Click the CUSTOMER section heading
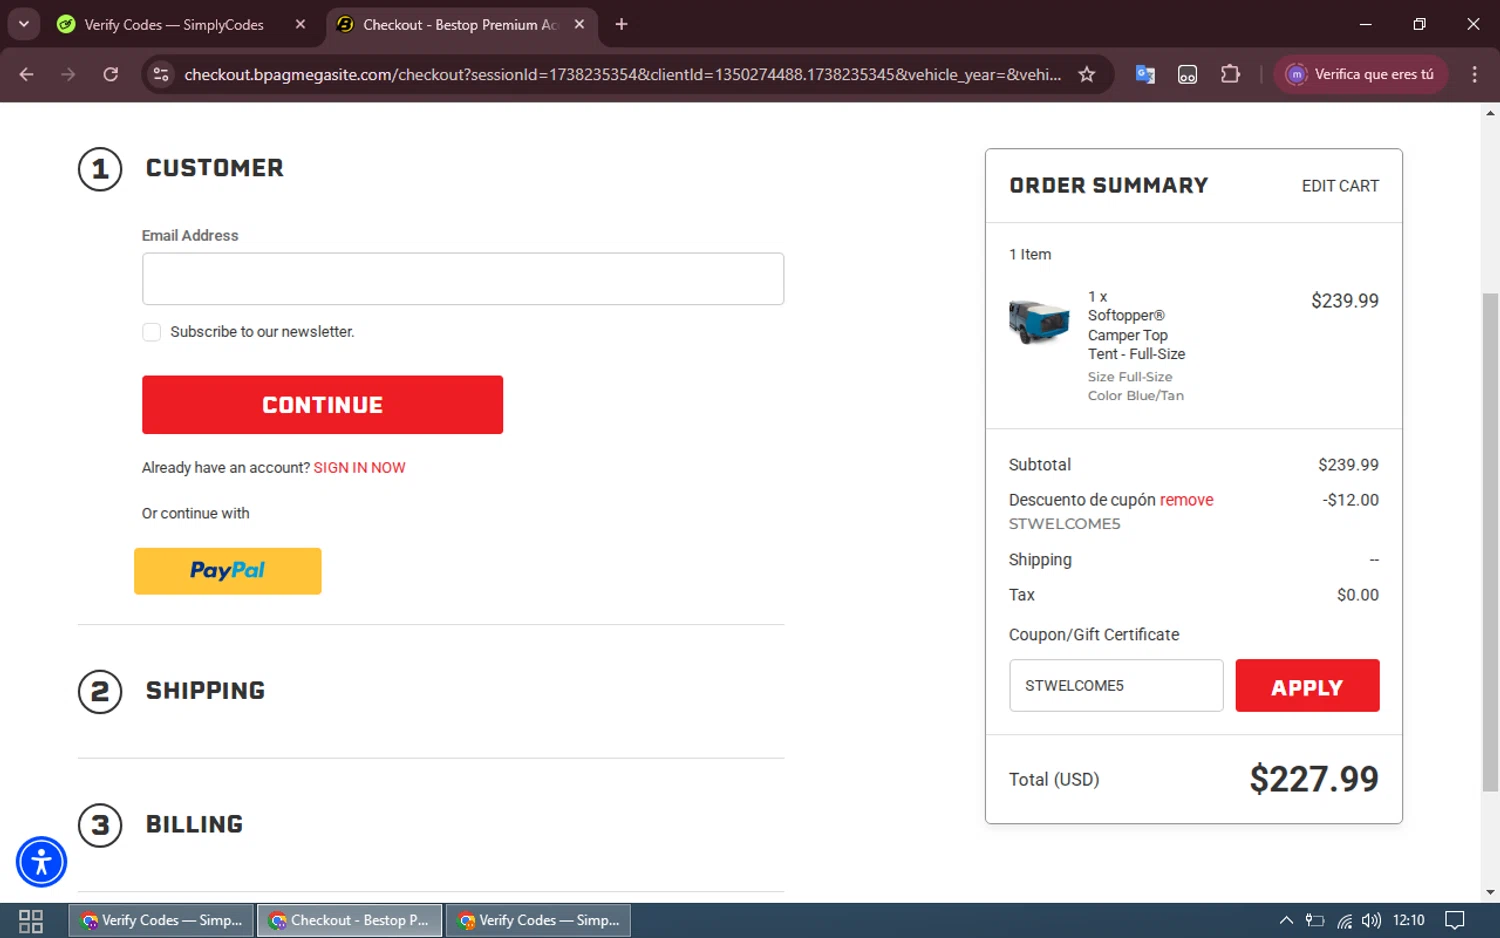 214,168
